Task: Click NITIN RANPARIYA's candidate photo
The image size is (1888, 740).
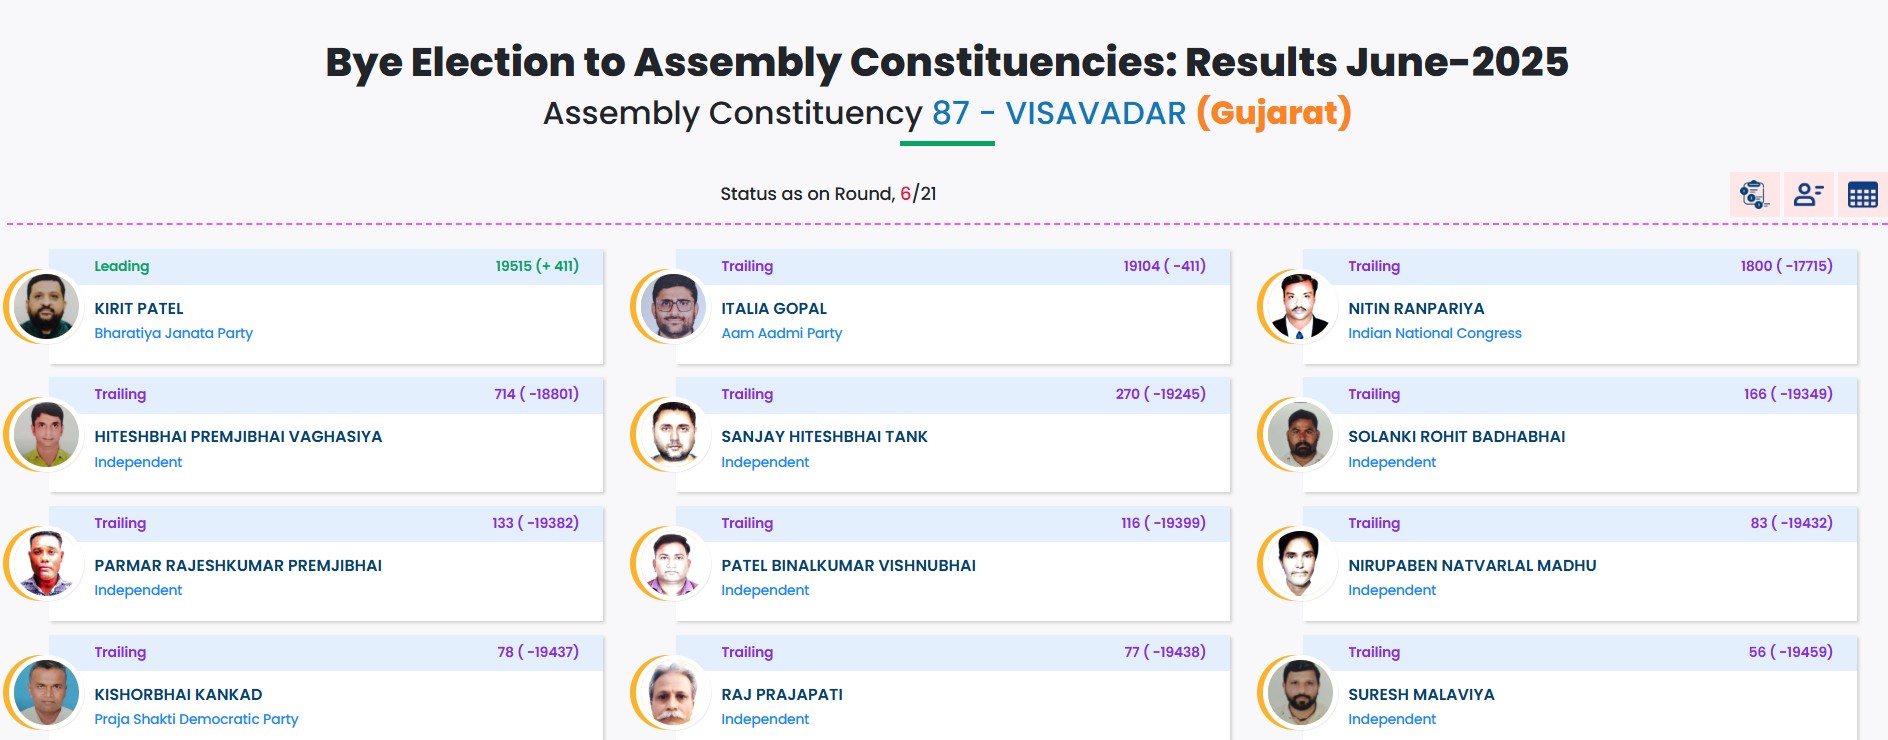Action: [x=1300, y=307]
